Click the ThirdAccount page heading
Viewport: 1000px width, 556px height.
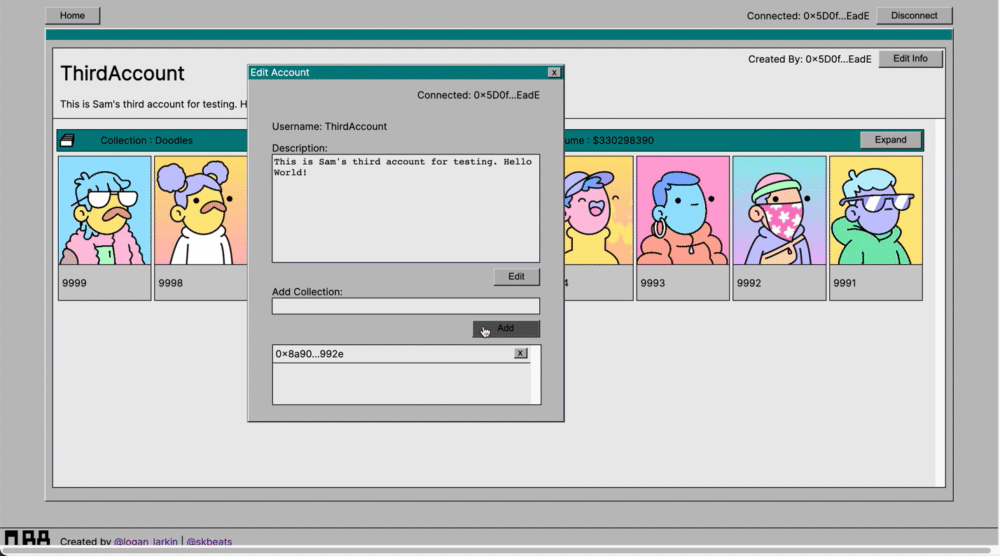(x=122, y=73)
